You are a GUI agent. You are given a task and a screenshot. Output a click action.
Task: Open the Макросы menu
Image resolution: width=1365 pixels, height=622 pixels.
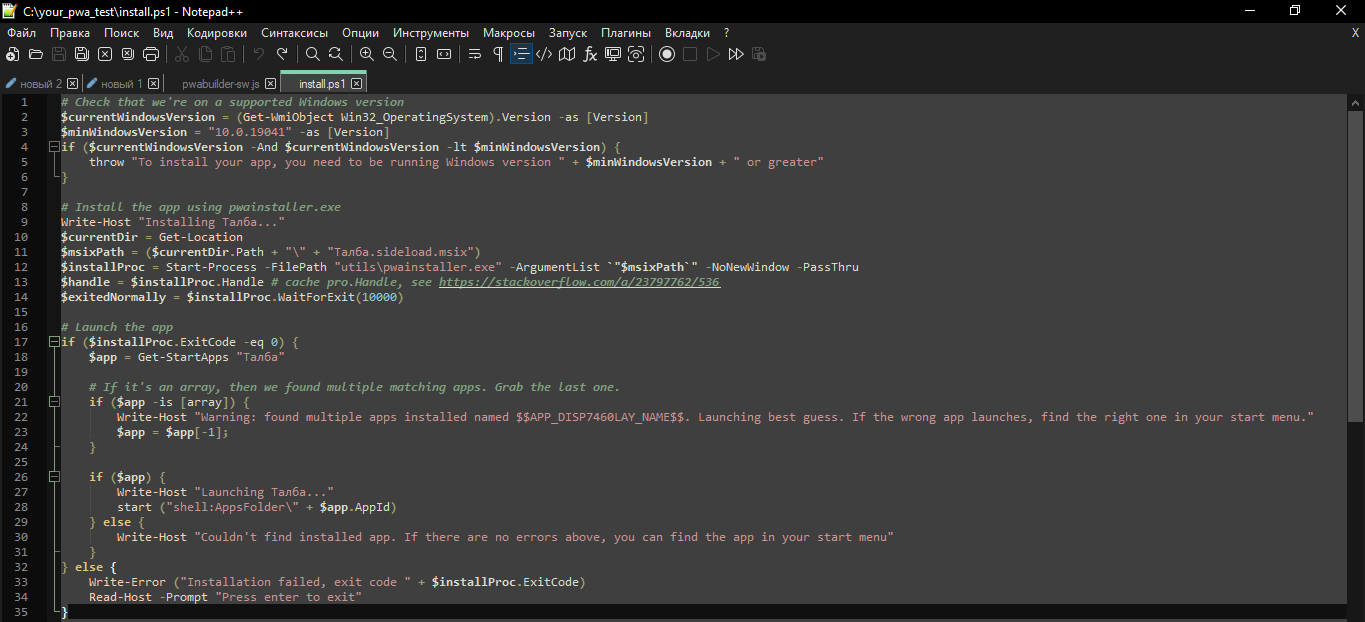(x=509, y=33)
